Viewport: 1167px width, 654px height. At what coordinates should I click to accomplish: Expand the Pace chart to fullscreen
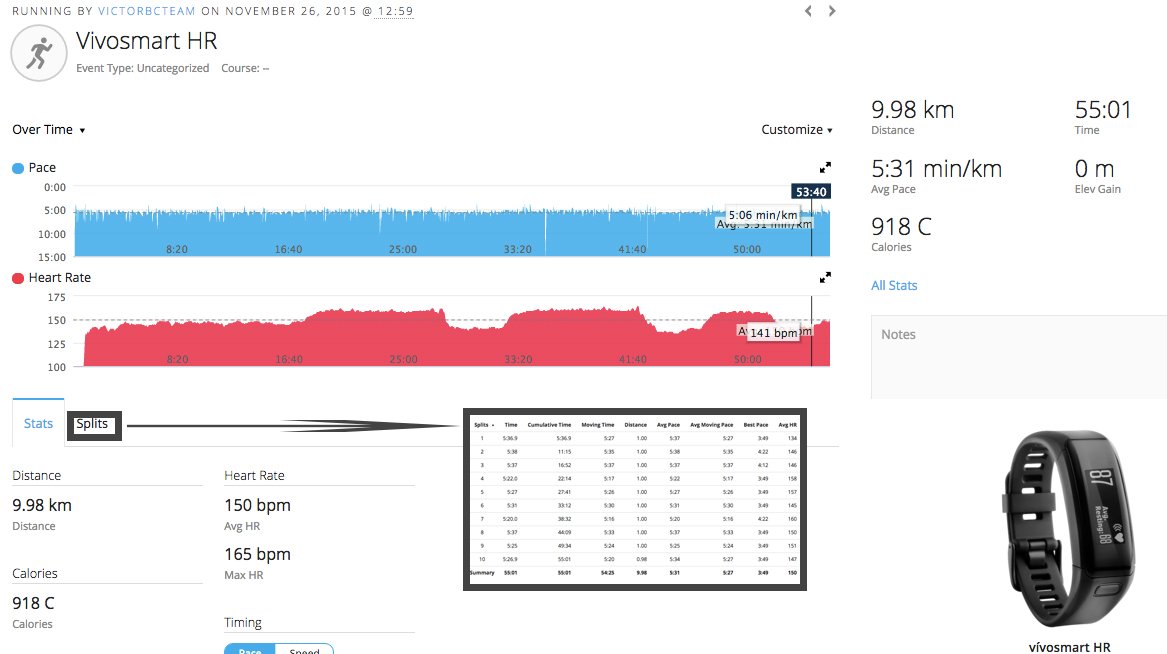[825, 167]
